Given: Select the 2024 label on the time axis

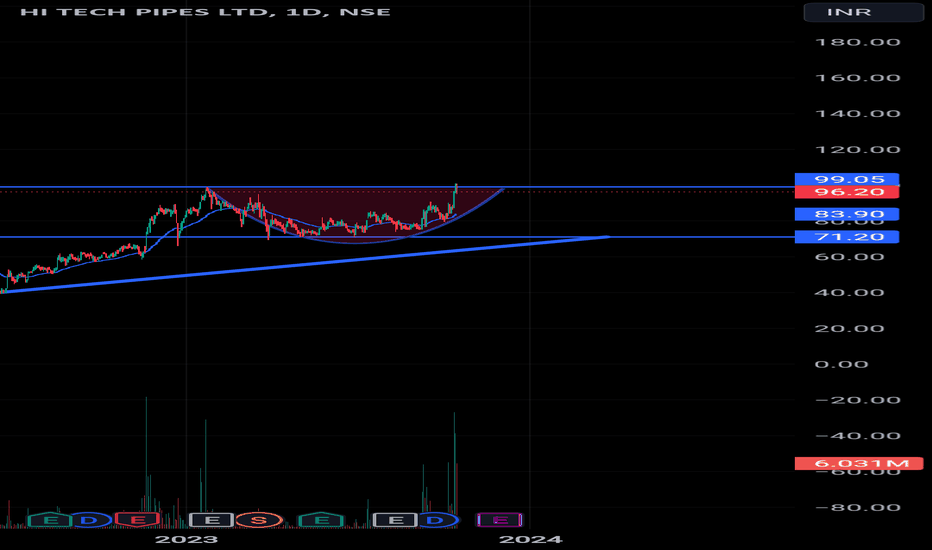Looking at the screenshot, I should pyautogui.click(x=530, y=539).
